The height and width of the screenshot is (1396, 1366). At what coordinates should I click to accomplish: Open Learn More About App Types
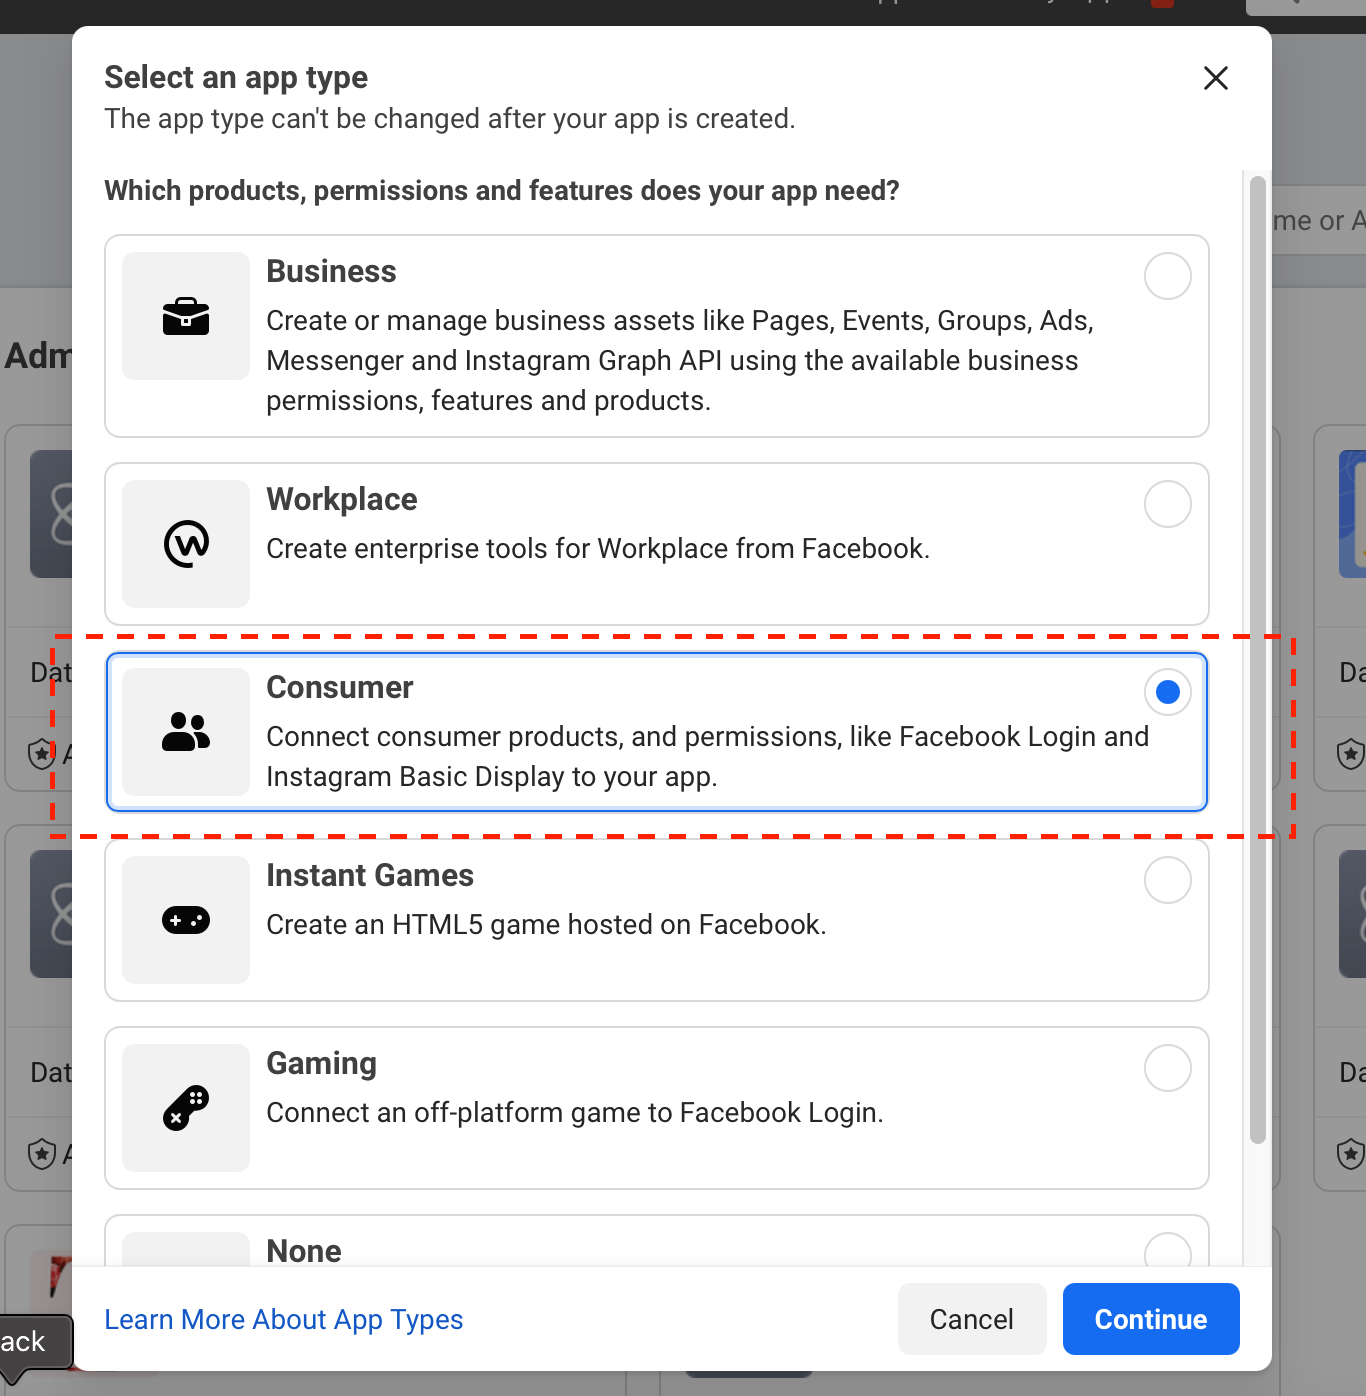[x=283, y=1319]
